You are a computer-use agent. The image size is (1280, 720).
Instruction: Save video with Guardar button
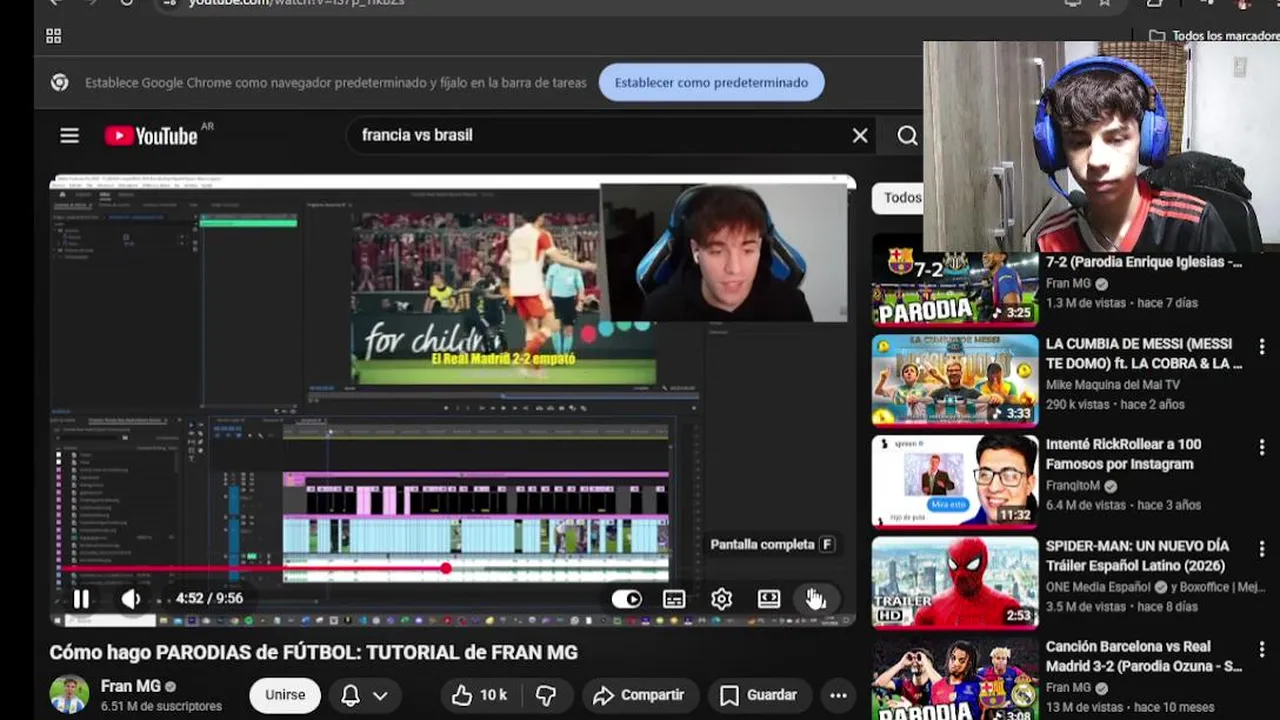click(x=759, y=695)
